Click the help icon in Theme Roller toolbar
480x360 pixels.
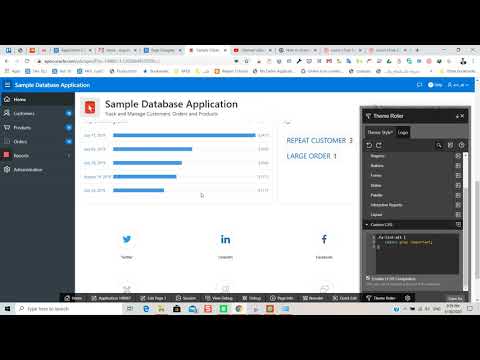[461, 145]
